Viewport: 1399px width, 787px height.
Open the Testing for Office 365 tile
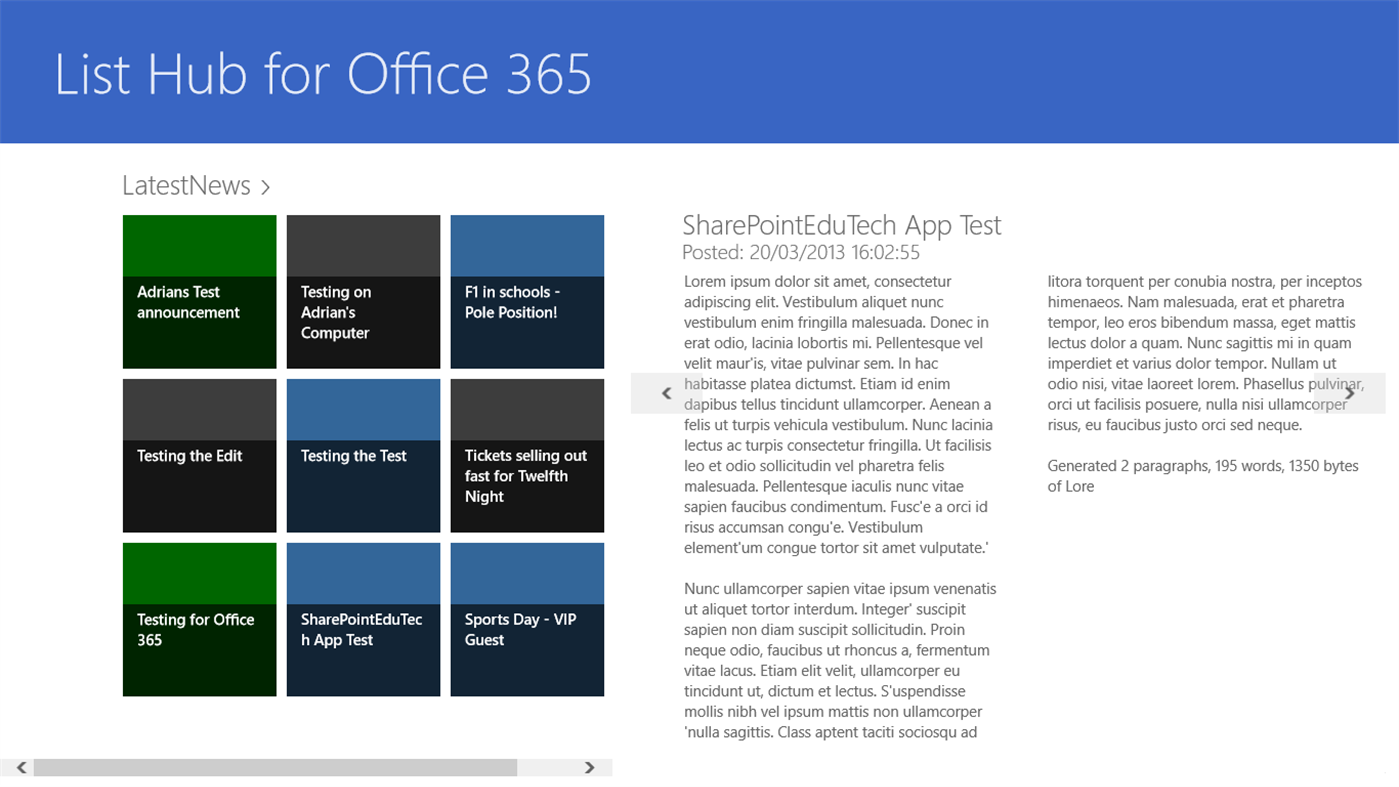199,619
